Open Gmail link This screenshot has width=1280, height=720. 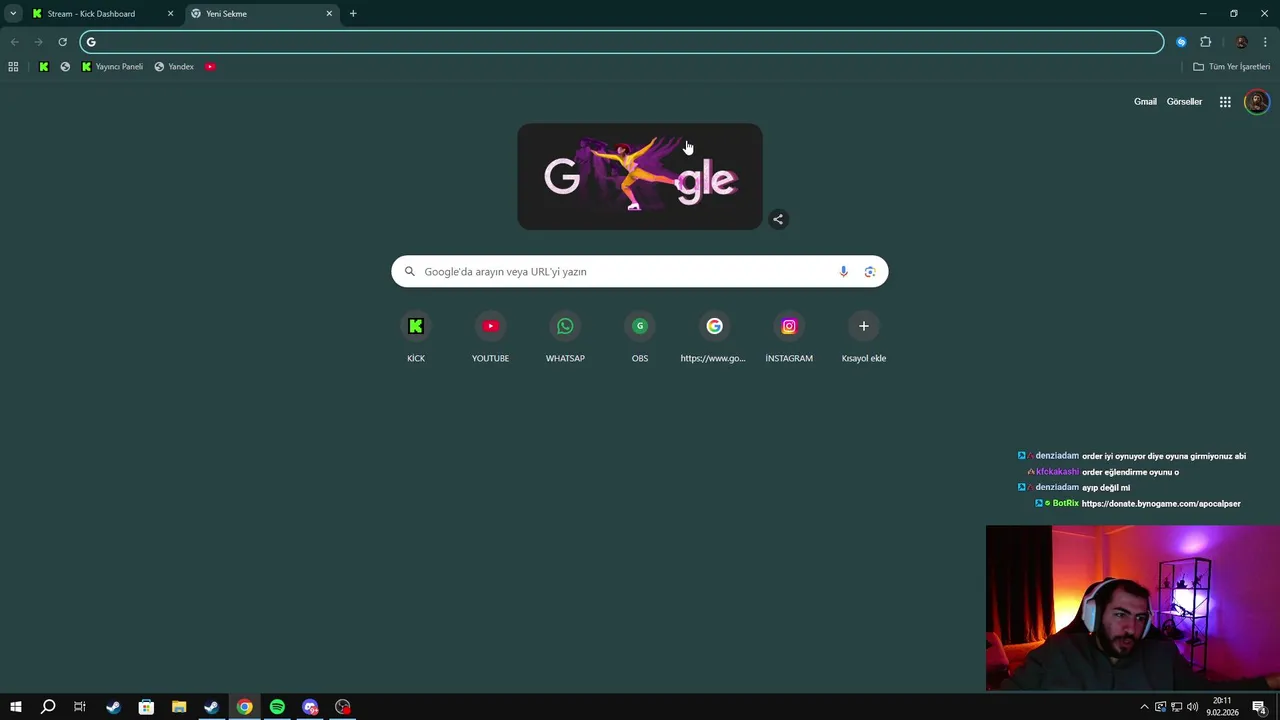(1145, 102)
